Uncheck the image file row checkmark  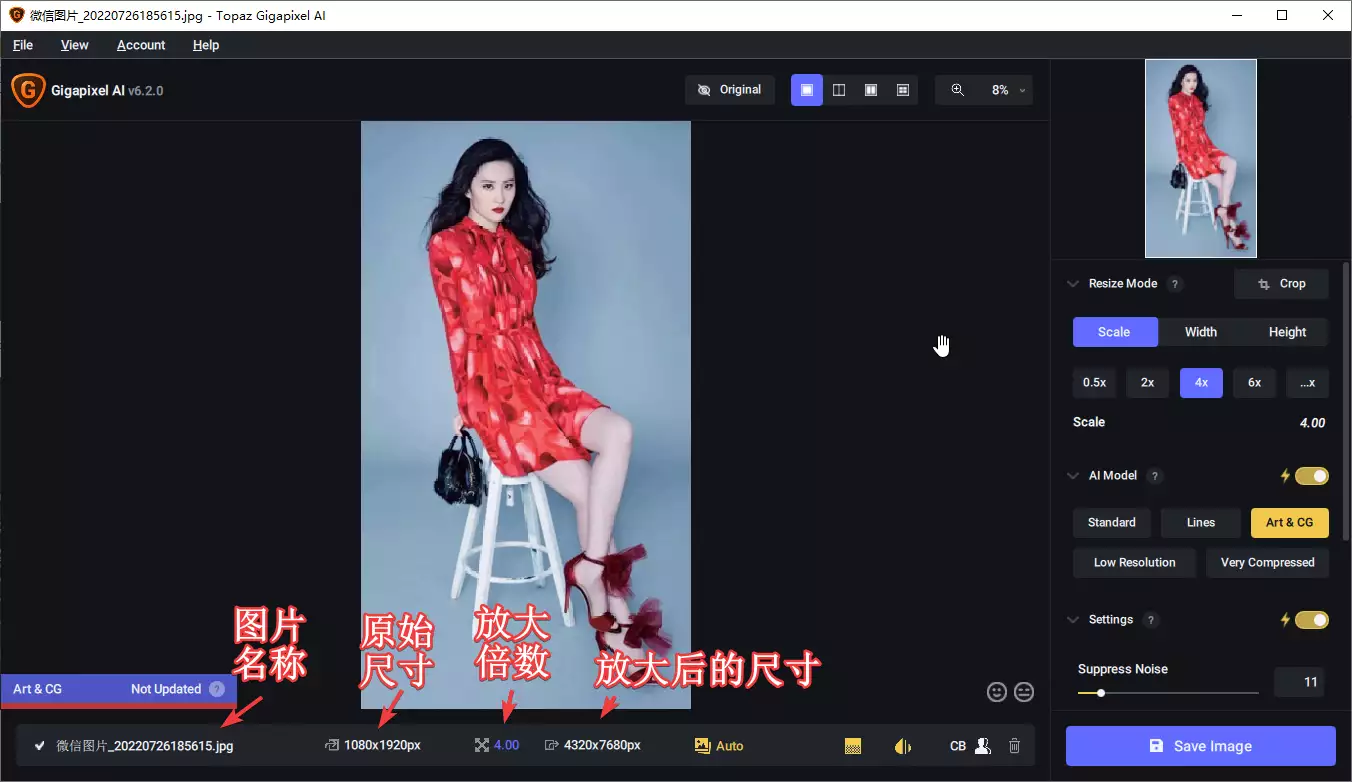[x=40, y=746]
